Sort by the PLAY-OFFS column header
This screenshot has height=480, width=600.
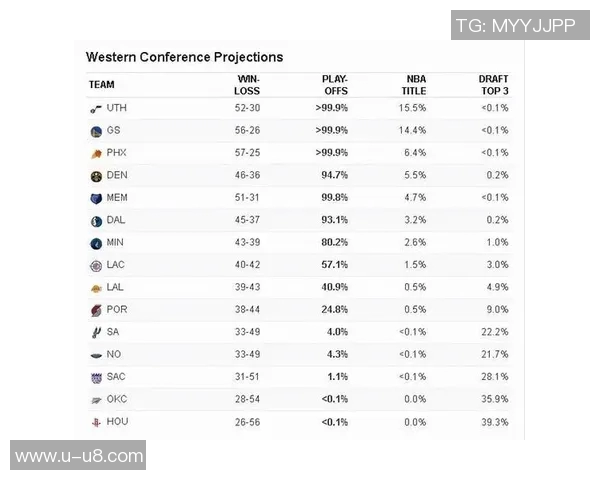click(x=334, y=85)
